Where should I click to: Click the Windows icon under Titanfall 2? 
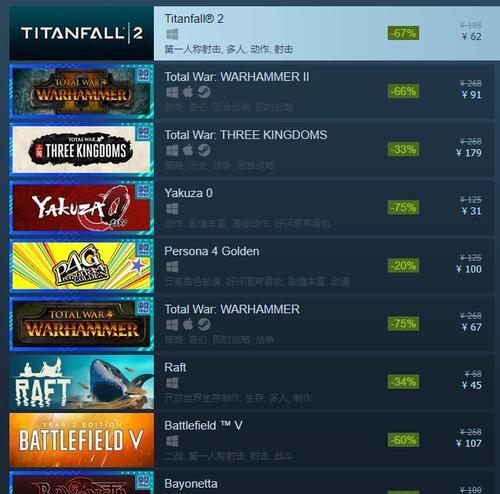(x=172, y=34)
